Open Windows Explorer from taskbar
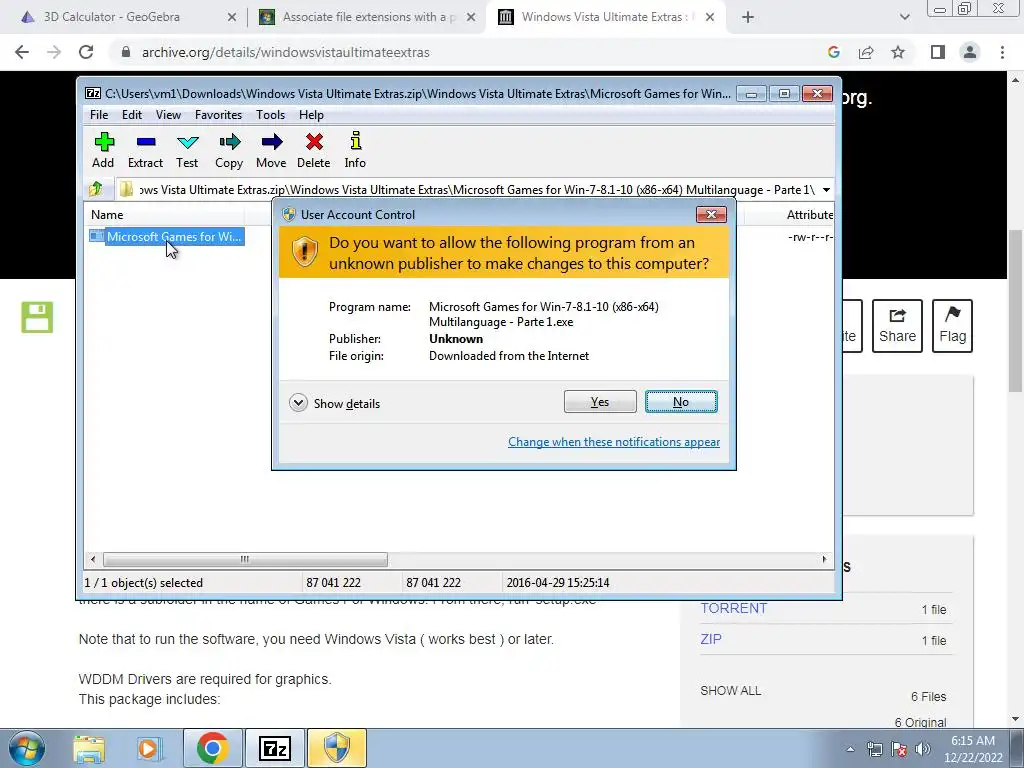 pos(89,748)
